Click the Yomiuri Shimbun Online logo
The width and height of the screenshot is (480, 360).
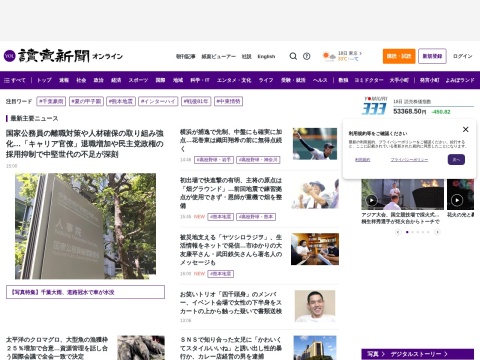[63, 56]
